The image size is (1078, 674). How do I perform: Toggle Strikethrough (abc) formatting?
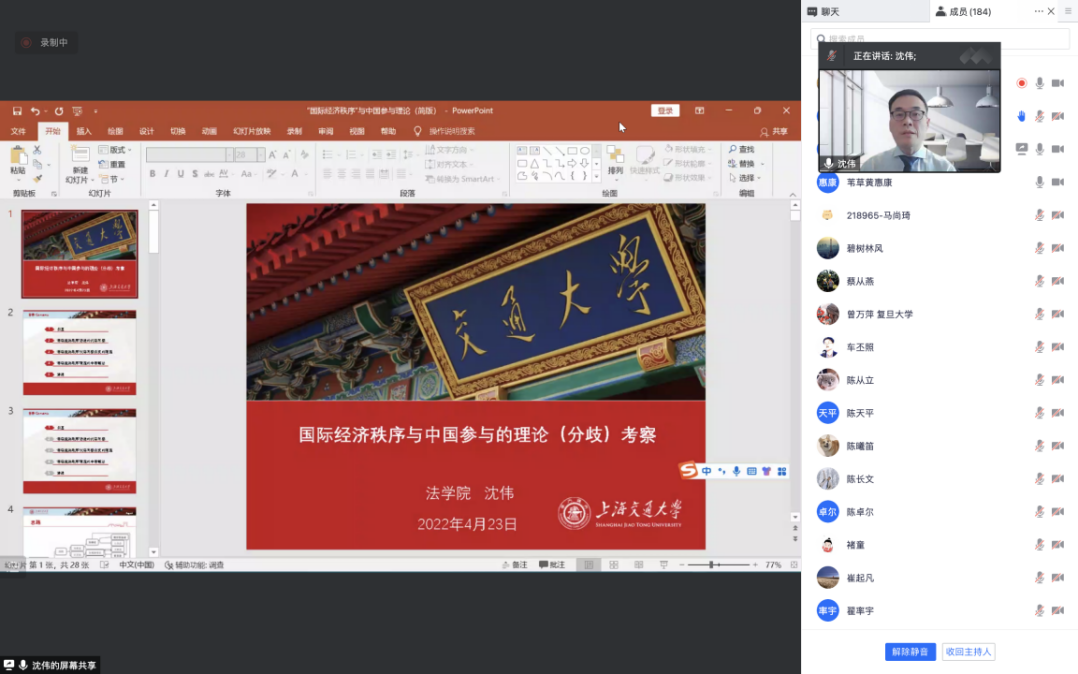pyautogui.click(x=209, y=174)
